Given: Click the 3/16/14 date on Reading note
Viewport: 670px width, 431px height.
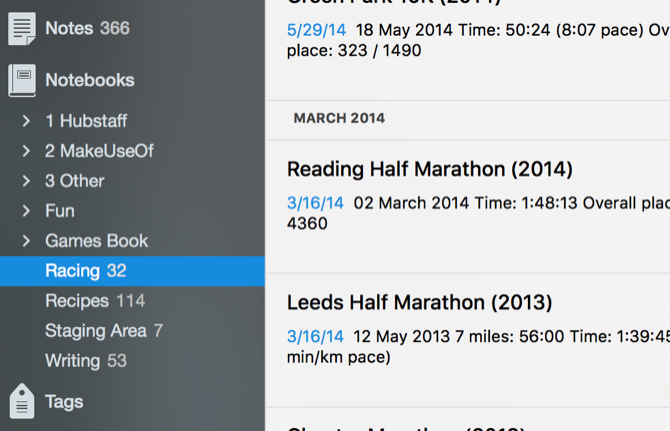Looking at the screenshot, I should point(315,203).
